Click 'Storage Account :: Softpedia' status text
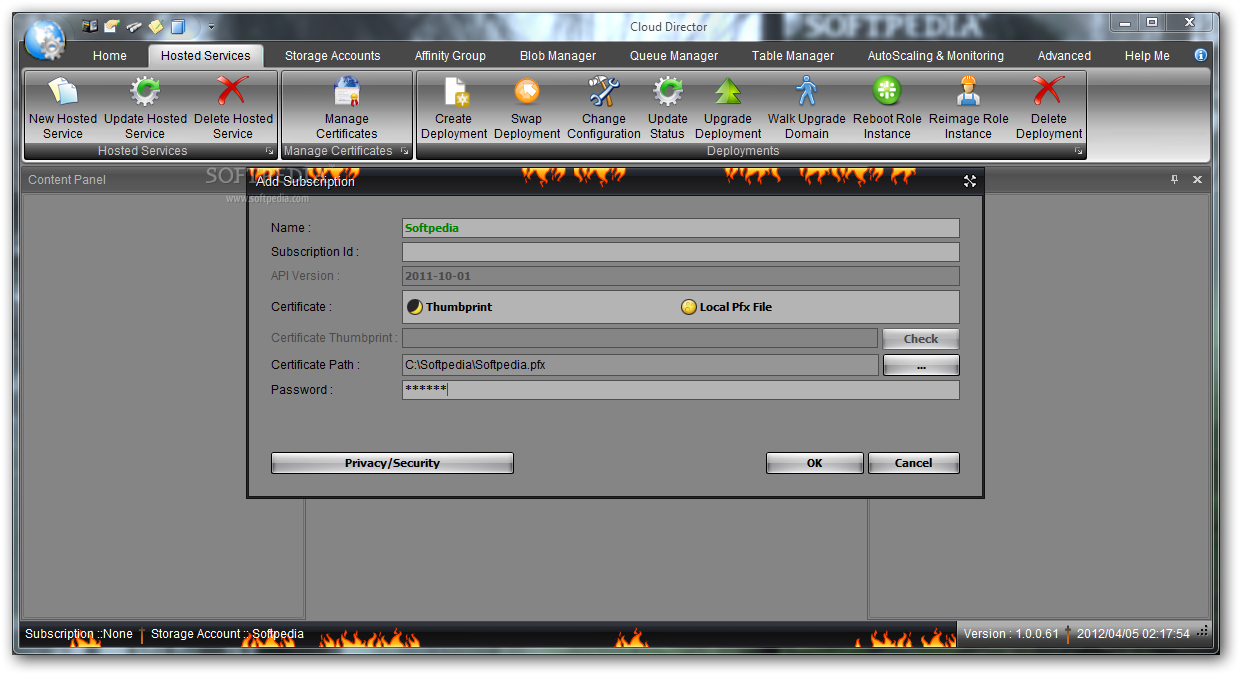This screenshot has height=675, width=1240. point(227,634)
